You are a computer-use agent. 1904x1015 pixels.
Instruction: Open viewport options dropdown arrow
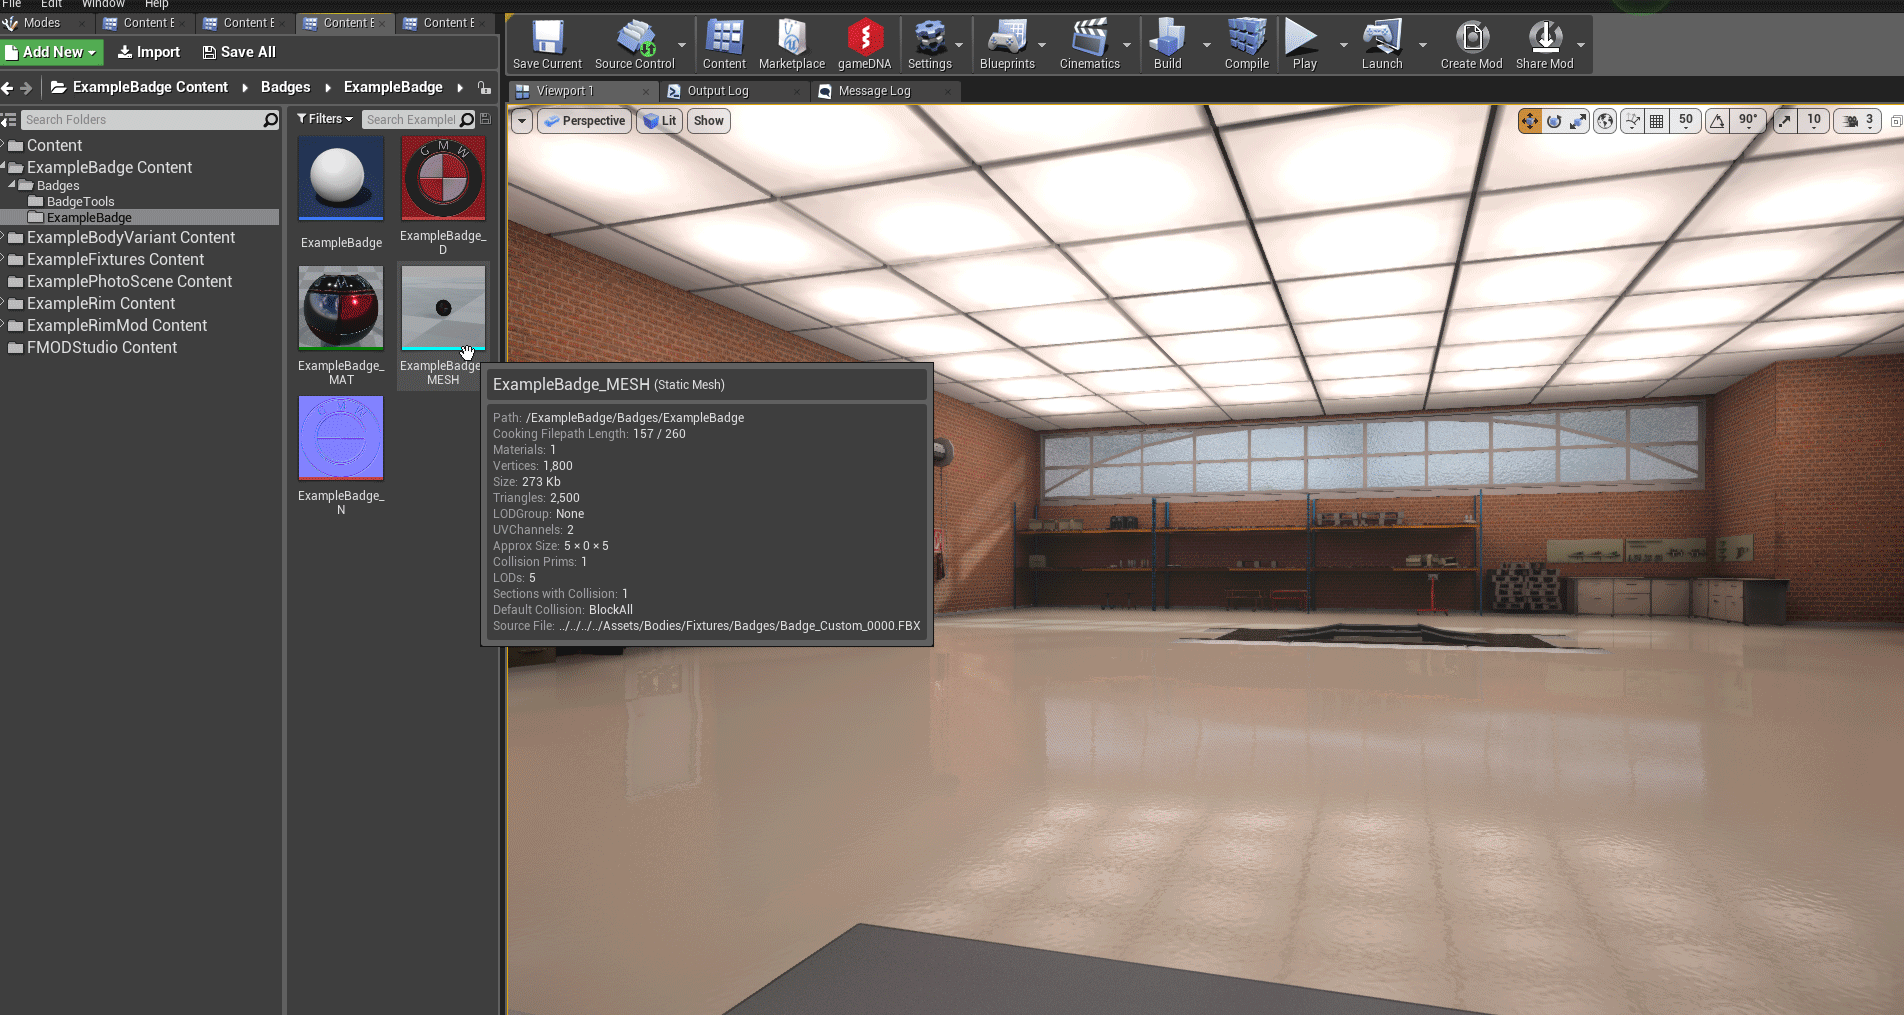point(522,121)
